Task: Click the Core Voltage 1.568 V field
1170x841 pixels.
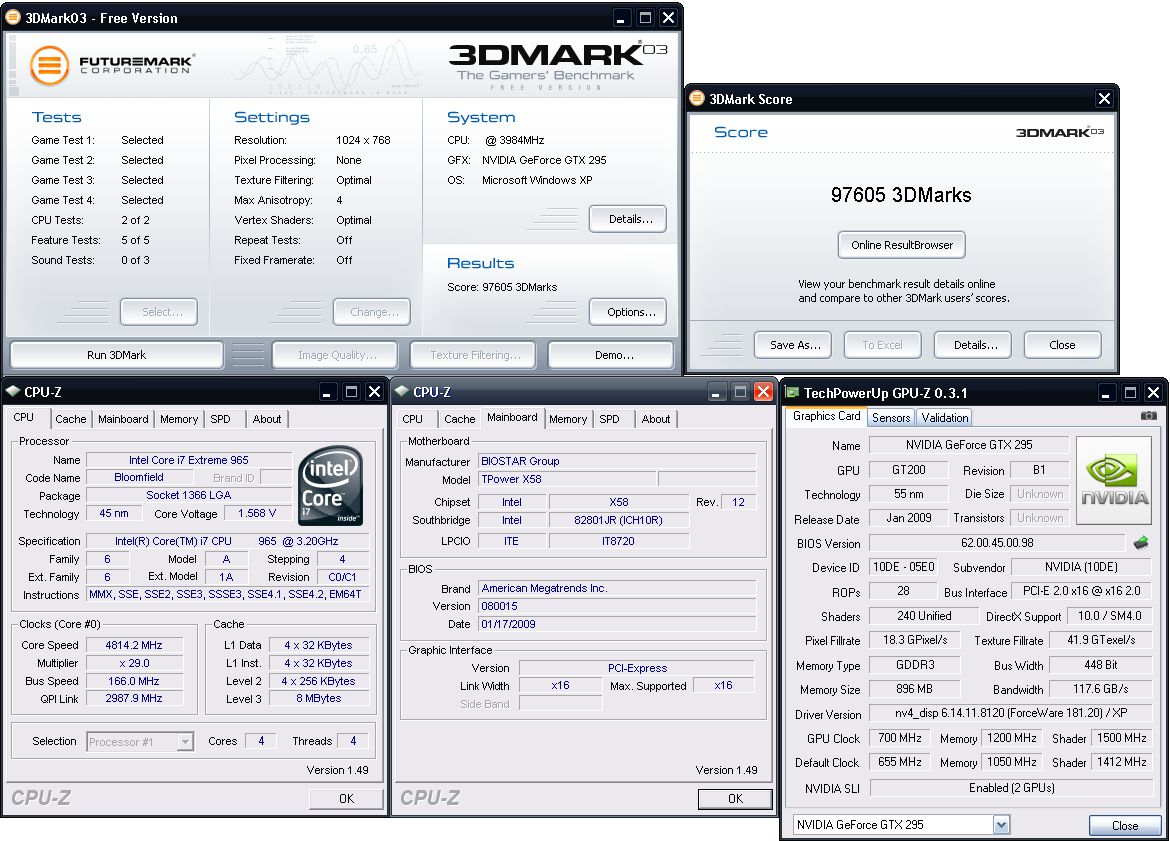Action: [257, 513]
